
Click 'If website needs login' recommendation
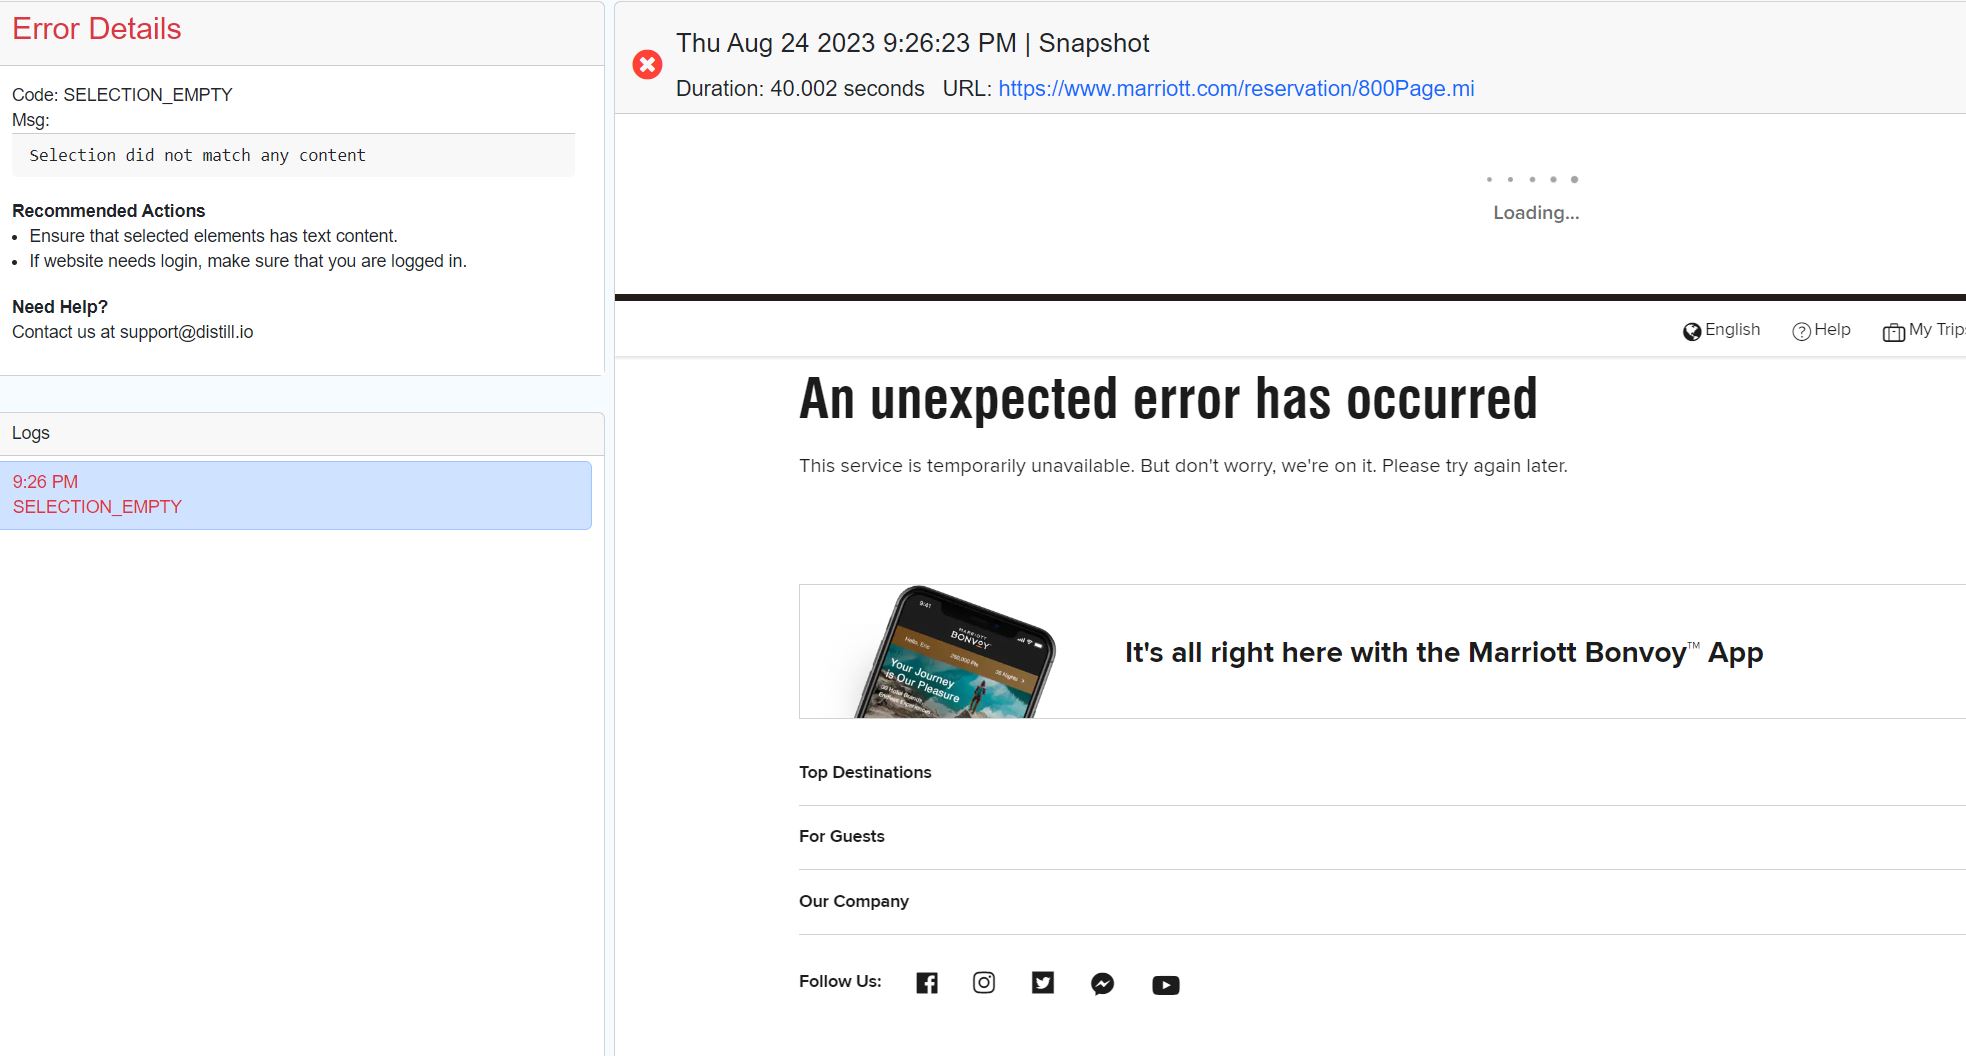[248, 261]
